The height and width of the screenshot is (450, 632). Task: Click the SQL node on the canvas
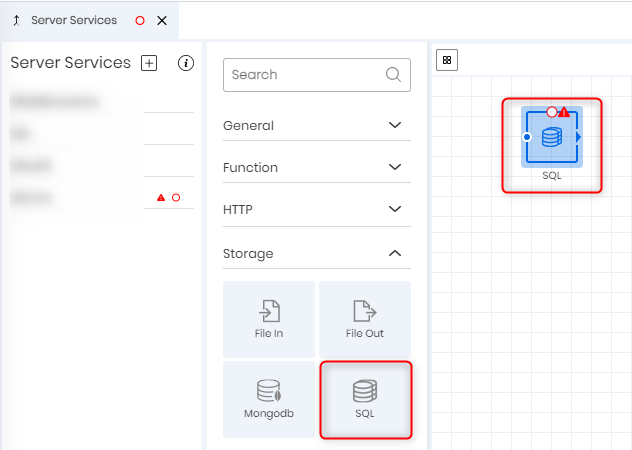(552, 137)
